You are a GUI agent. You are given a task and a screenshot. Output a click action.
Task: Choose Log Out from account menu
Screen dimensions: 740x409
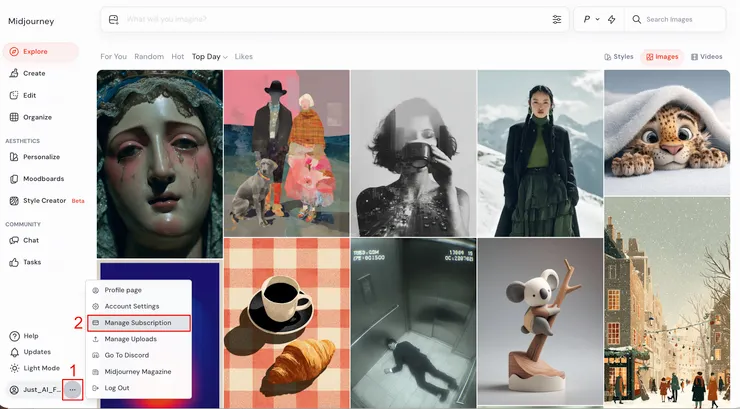click(139, 388)
